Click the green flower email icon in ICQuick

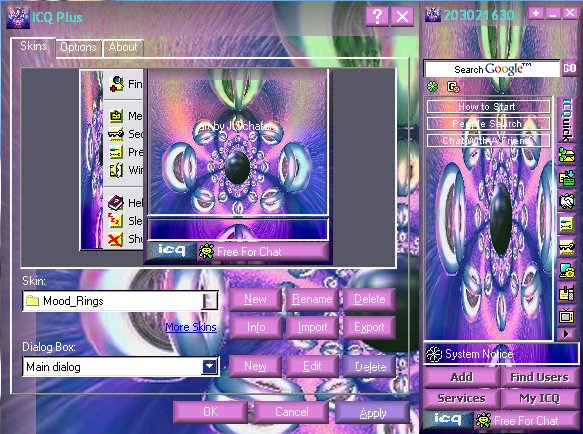coord(567,155)
